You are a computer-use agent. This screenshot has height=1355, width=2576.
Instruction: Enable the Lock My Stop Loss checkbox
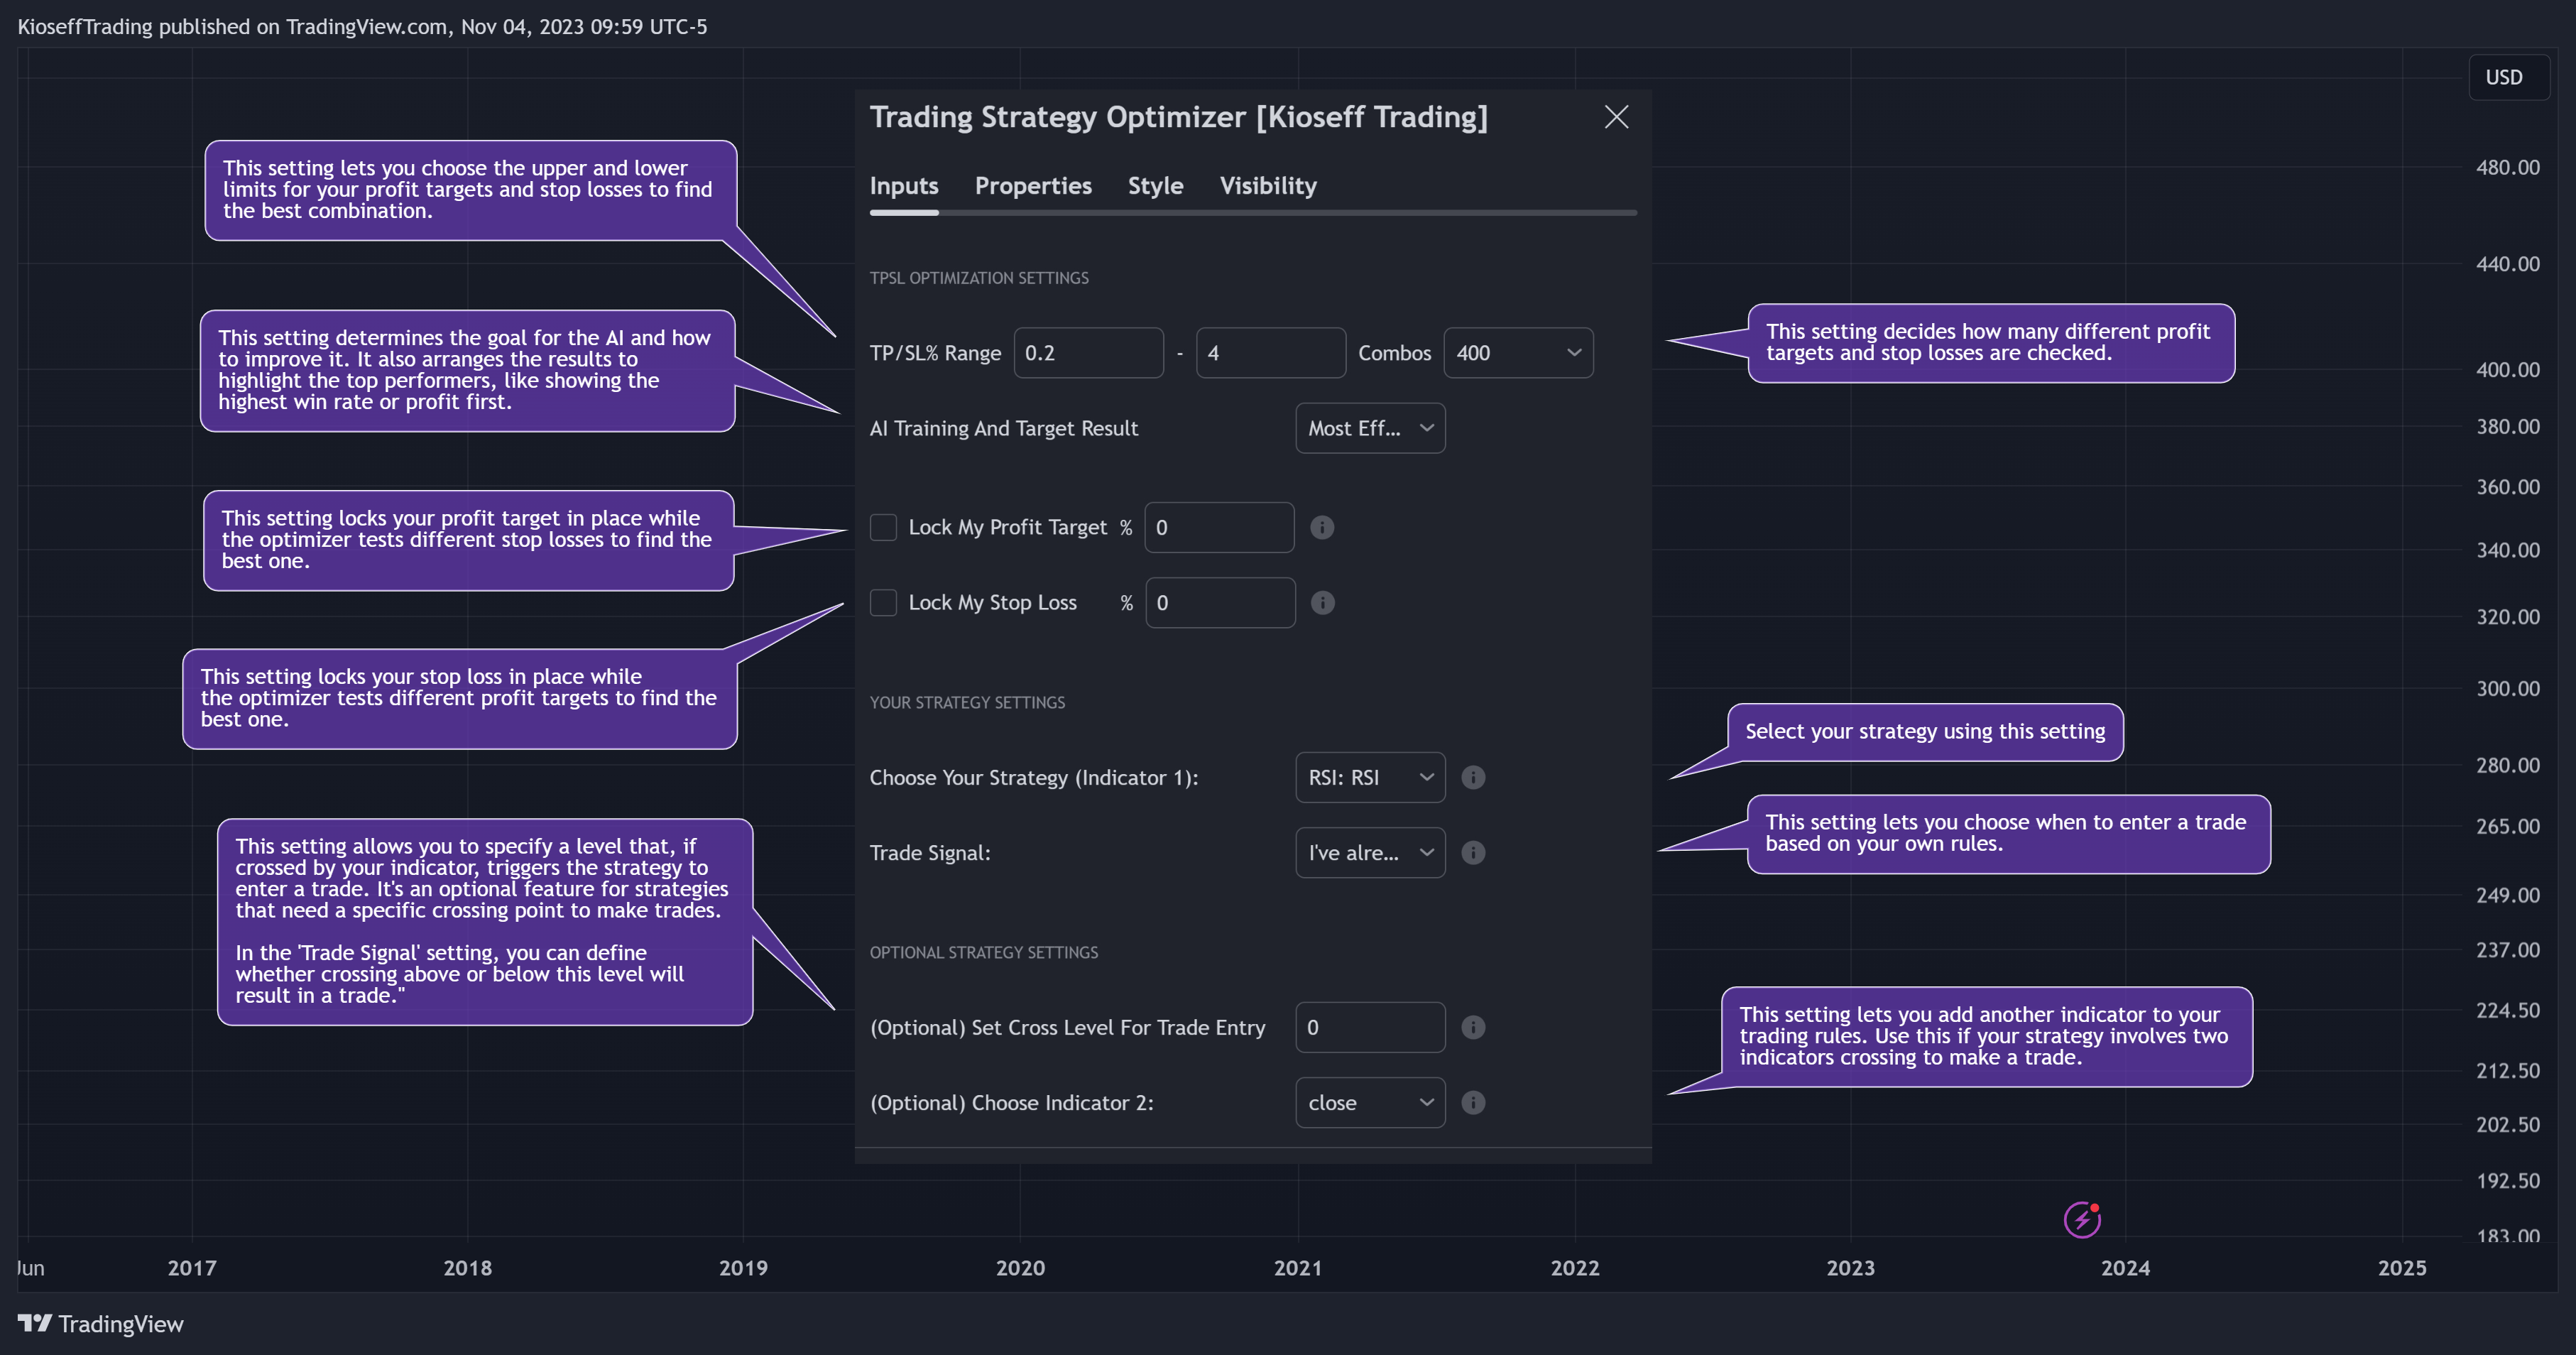(x=883, y=602)
